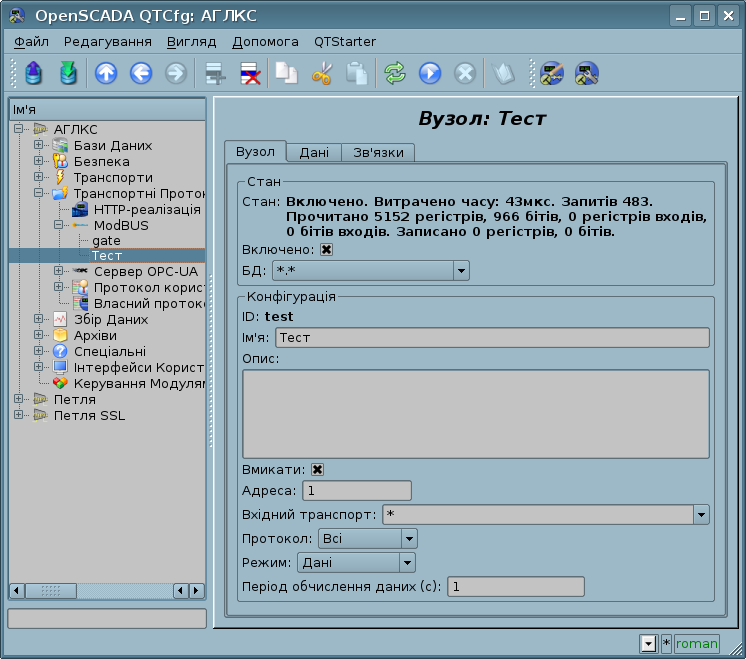Open the Файл menu
This screenshot has height=659, width=746.
click(31, 42)
